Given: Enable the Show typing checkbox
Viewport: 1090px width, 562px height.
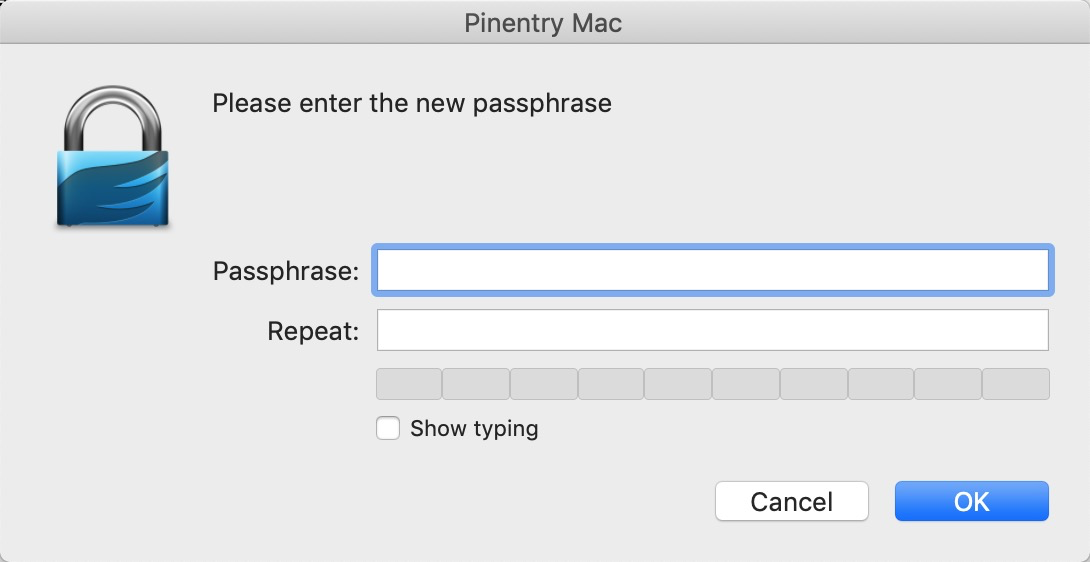Looking at the screenshot, I should pos(388,429).
